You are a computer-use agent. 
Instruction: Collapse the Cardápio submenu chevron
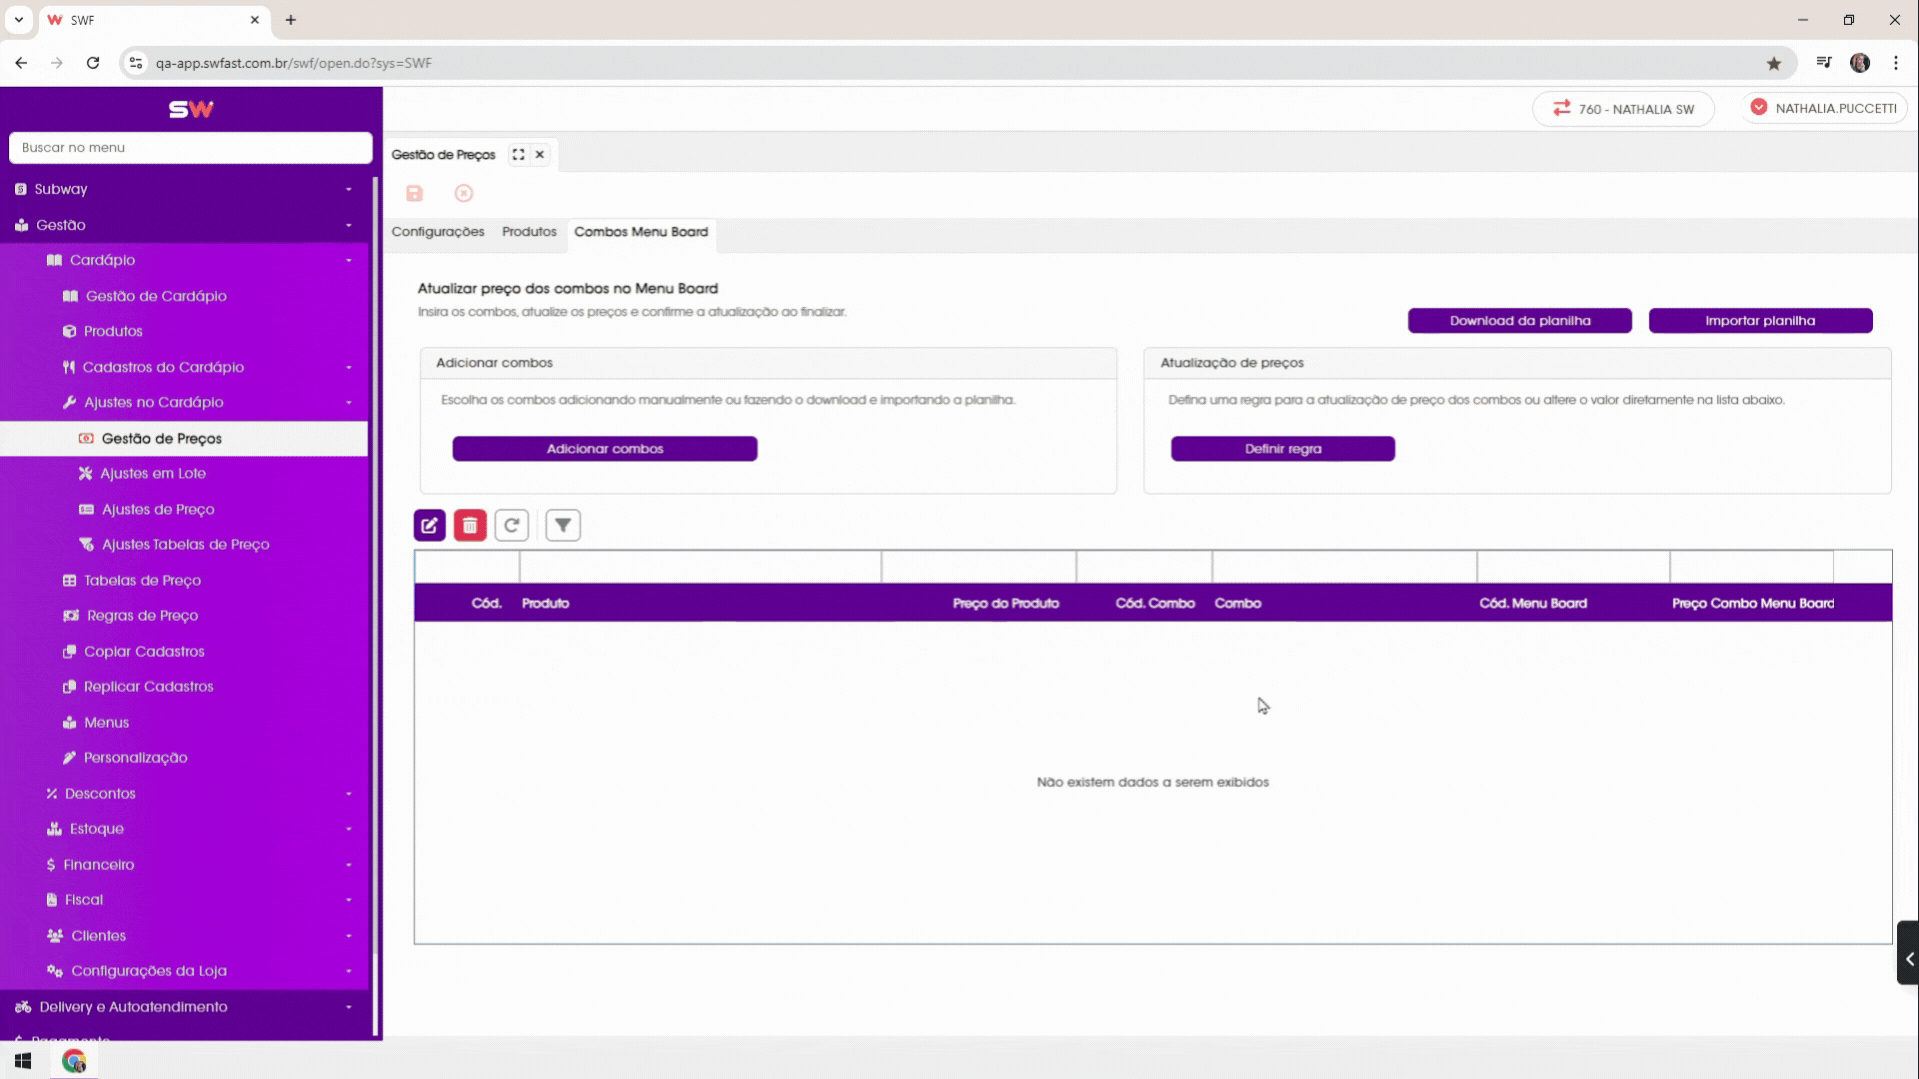tap(349, 260)
